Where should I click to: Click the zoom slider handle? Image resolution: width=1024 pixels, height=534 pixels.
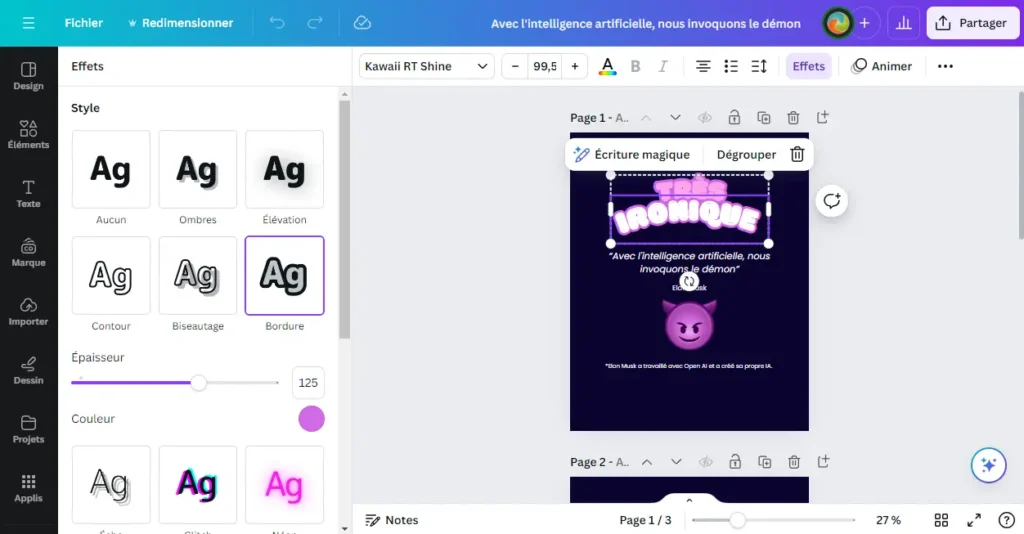737,520
